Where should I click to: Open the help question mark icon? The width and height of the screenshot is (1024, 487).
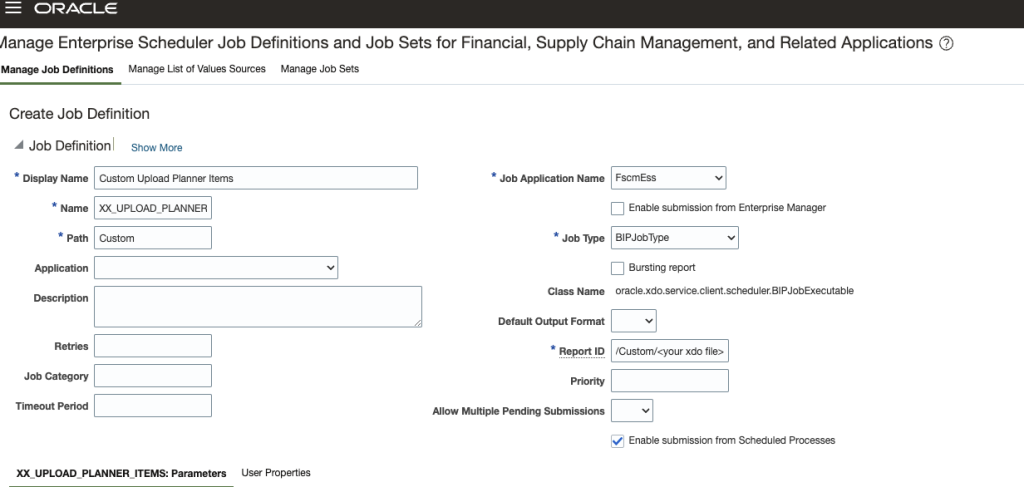(946, 44)
